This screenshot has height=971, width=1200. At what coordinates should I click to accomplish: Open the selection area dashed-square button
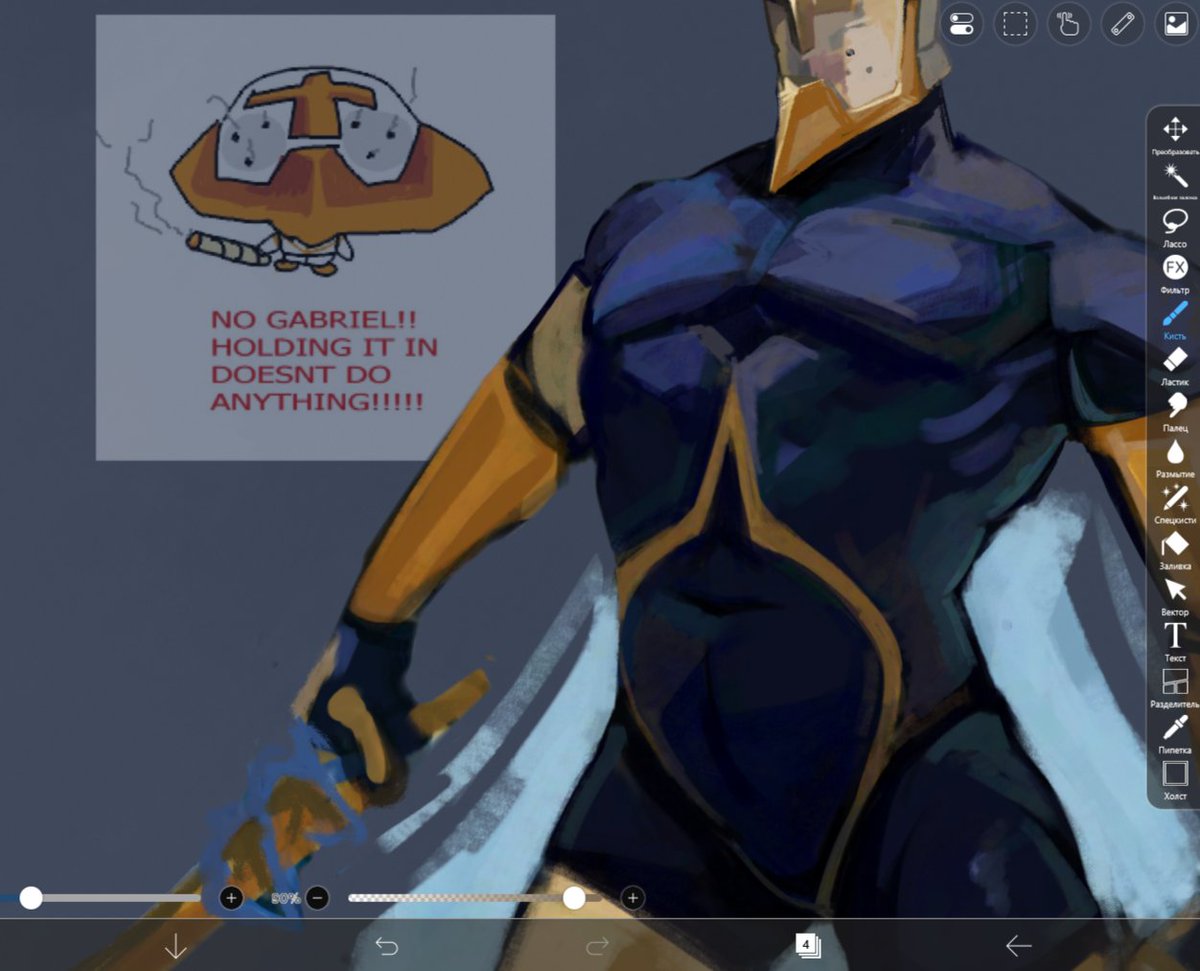pos(1016,24)
